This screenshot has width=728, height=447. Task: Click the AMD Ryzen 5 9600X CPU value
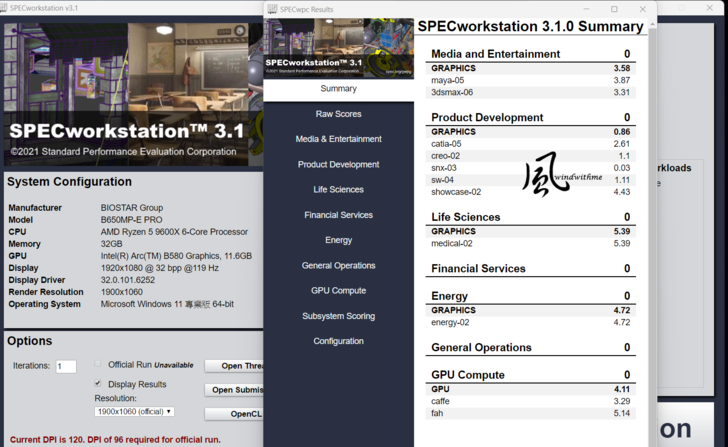coord(174,232)
